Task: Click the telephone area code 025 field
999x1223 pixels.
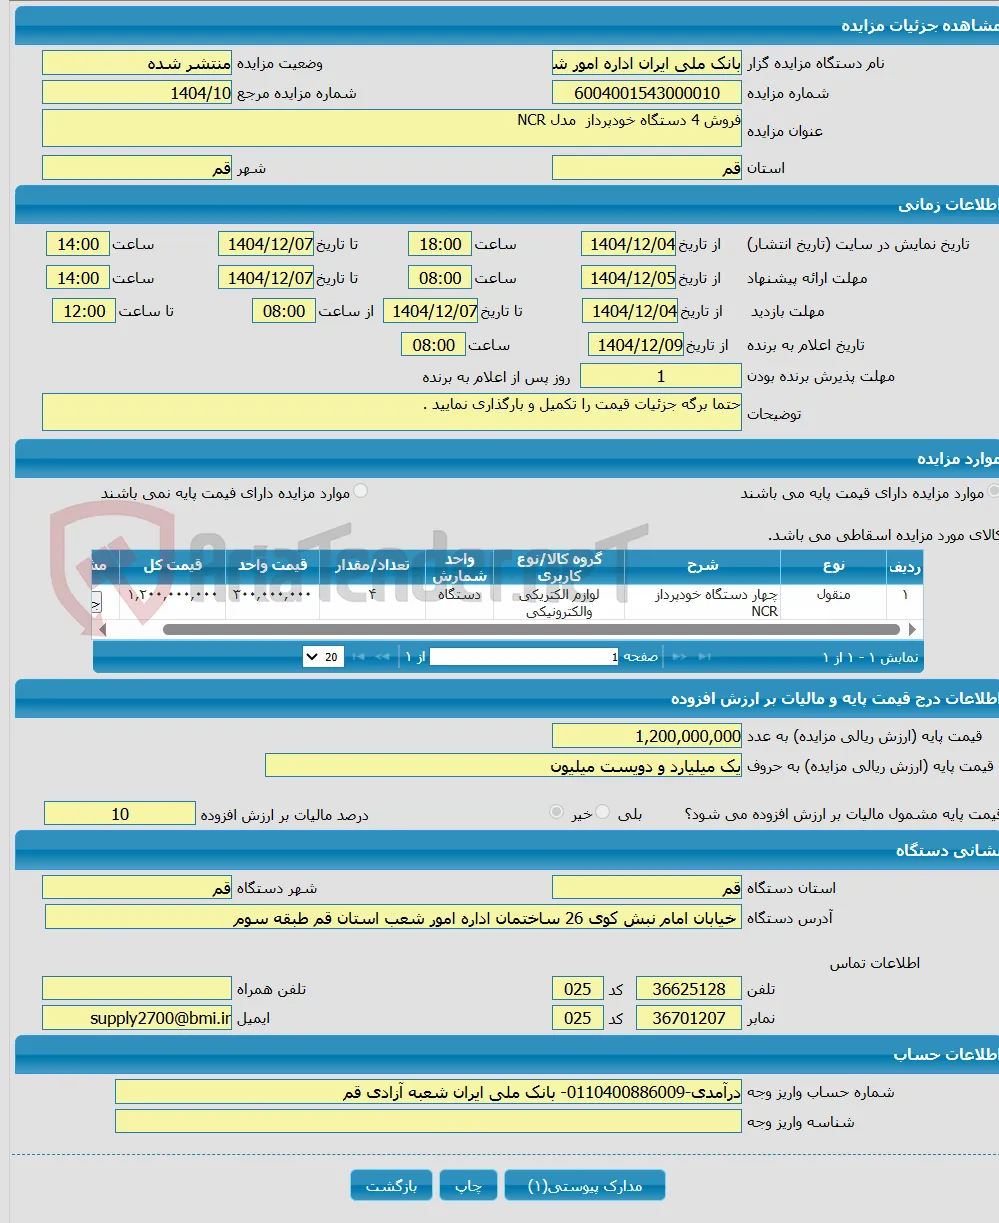Action: coord(578,989)
